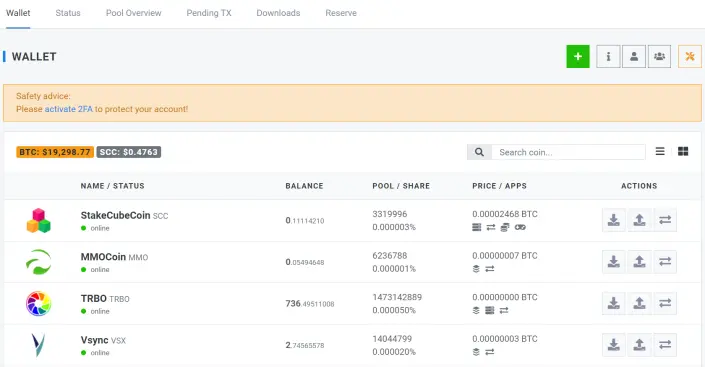The height and width of the screenshot is (367, 705).
Task: Open the orange tools settings icon
Action: (x=690, y=57)
